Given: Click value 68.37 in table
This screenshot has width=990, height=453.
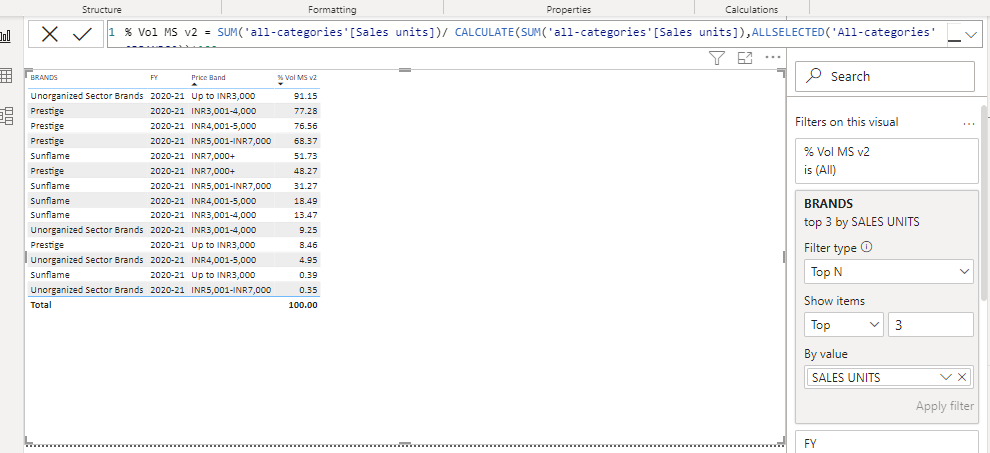Looking at the screenshot, I should tap(306, 141).
